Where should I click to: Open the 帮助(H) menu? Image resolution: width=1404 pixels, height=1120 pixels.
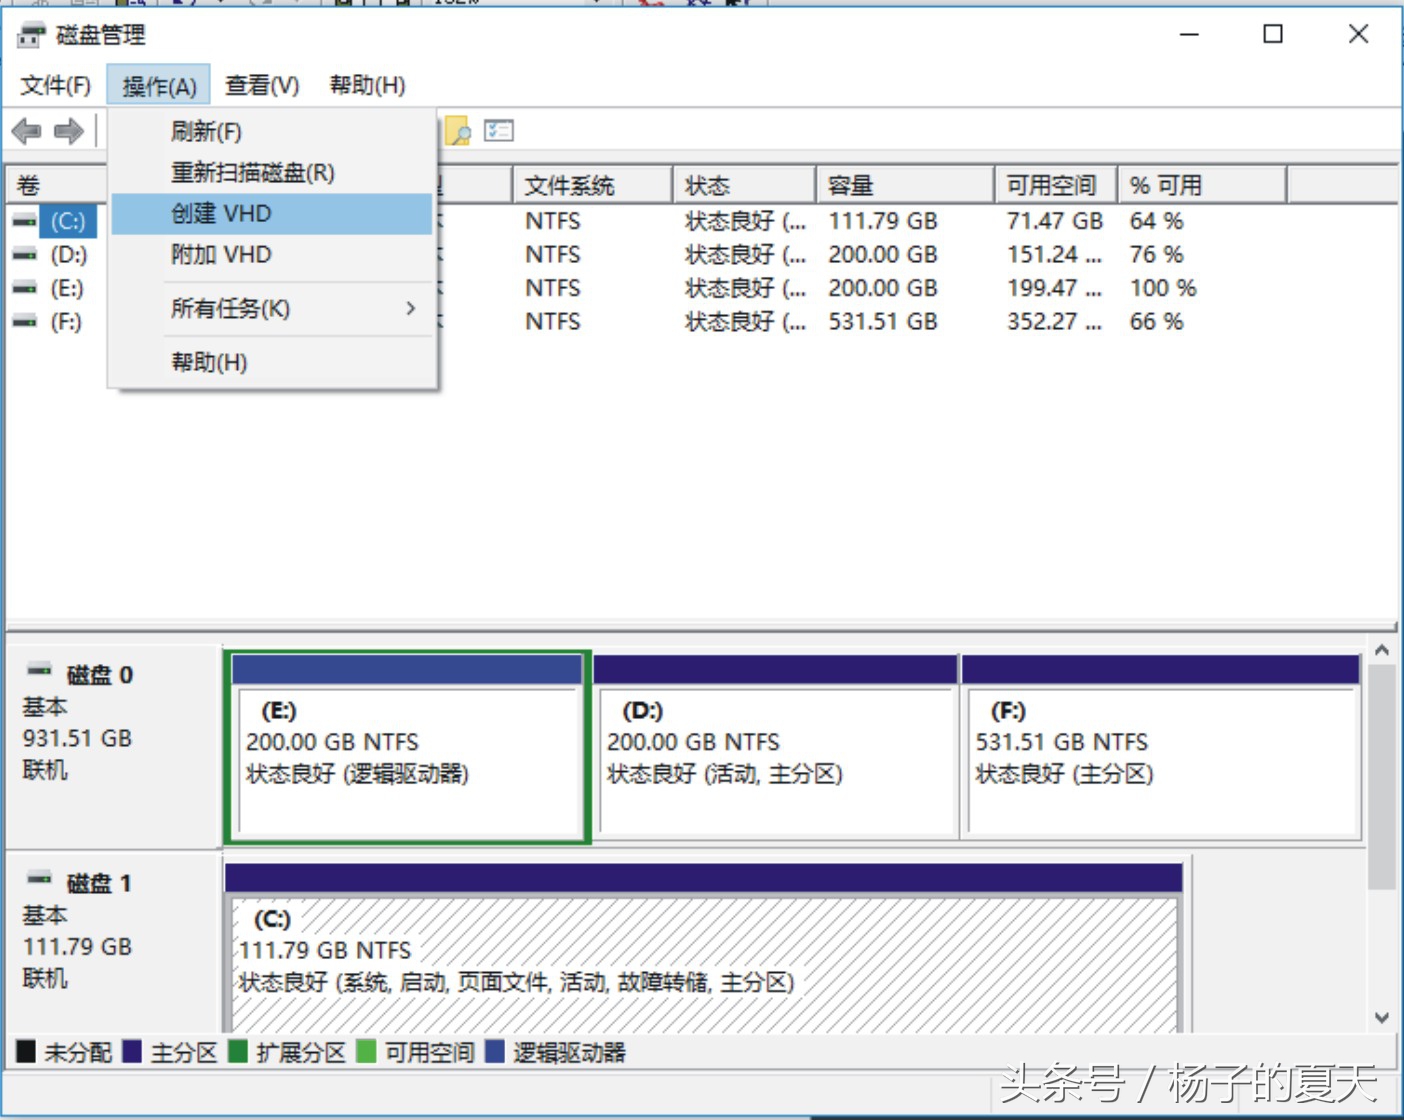pos(367,85)
